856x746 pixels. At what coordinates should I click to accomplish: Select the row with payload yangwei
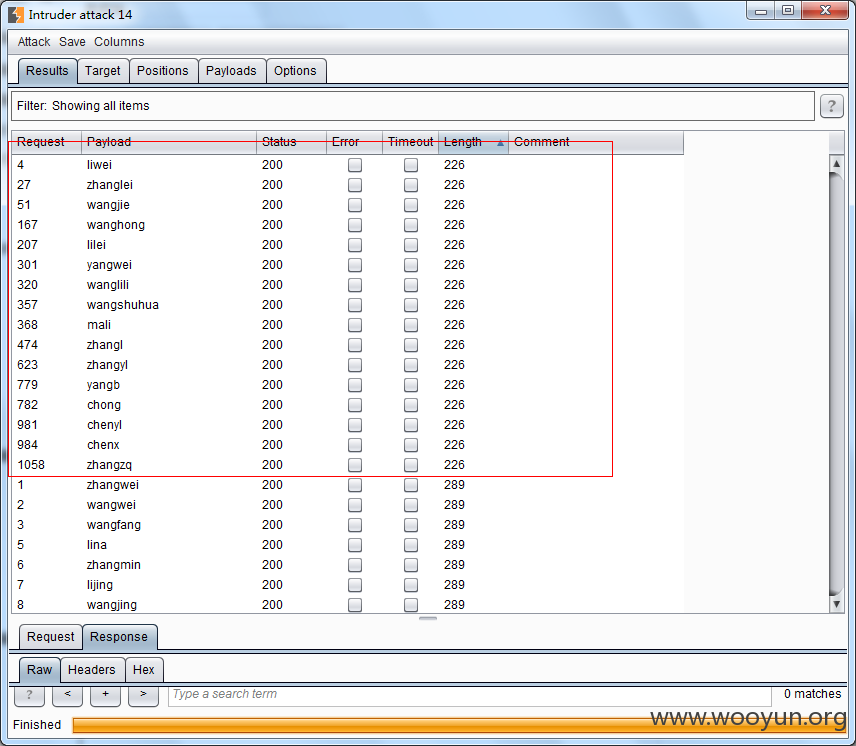[x=347, y=265]
